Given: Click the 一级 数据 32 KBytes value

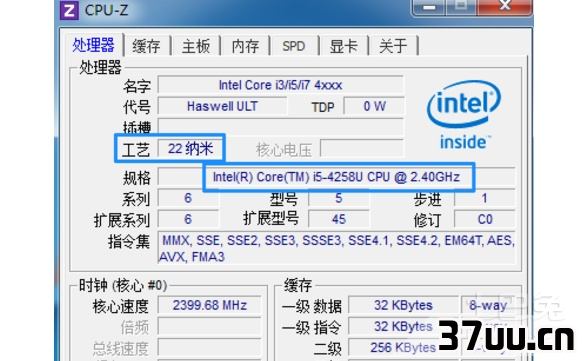Looking at the screenshot, I should (403, 305).
